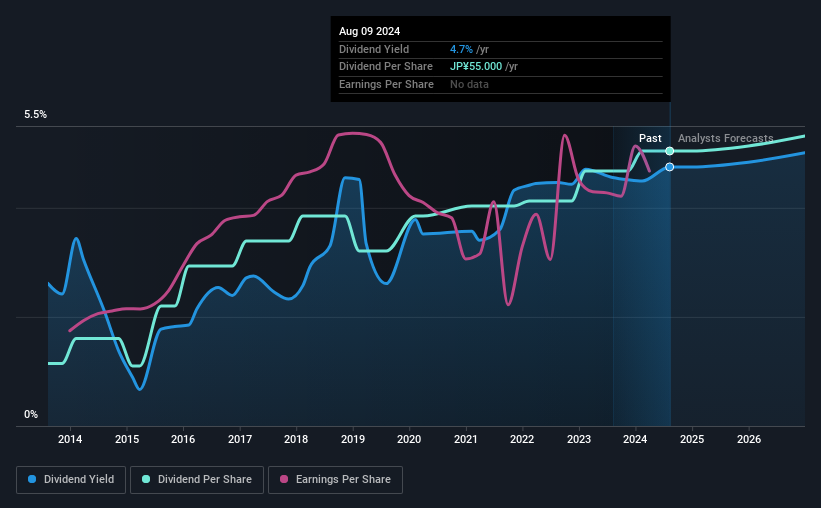Click the JP¥55.000 dividend per share value
Image resolution: width=821 pixels, height=508 pixels.
click(476, 67)
